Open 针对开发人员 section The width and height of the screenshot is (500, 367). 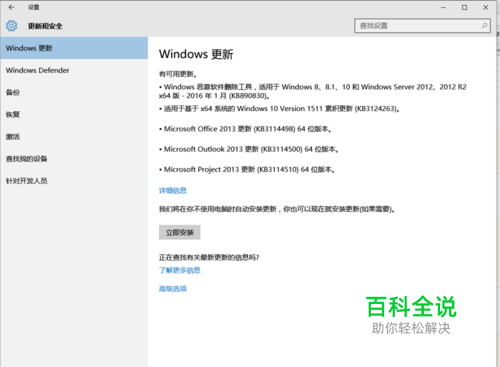point(74,181)
